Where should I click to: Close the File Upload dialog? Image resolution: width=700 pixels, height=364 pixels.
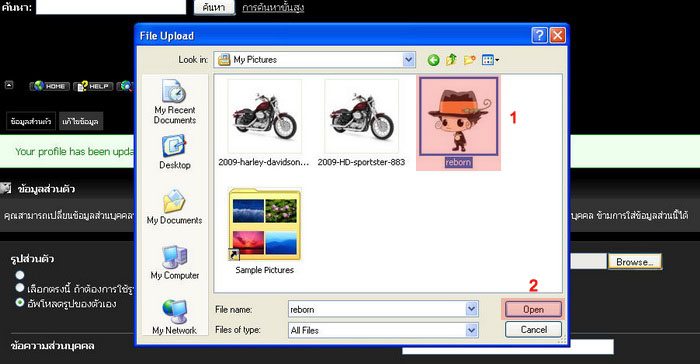[x=557, y=35]
